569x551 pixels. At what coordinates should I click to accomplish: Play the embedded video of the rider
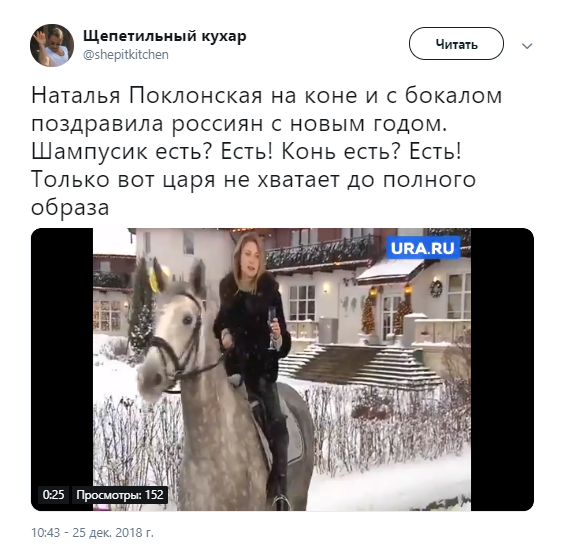point(282,369)
